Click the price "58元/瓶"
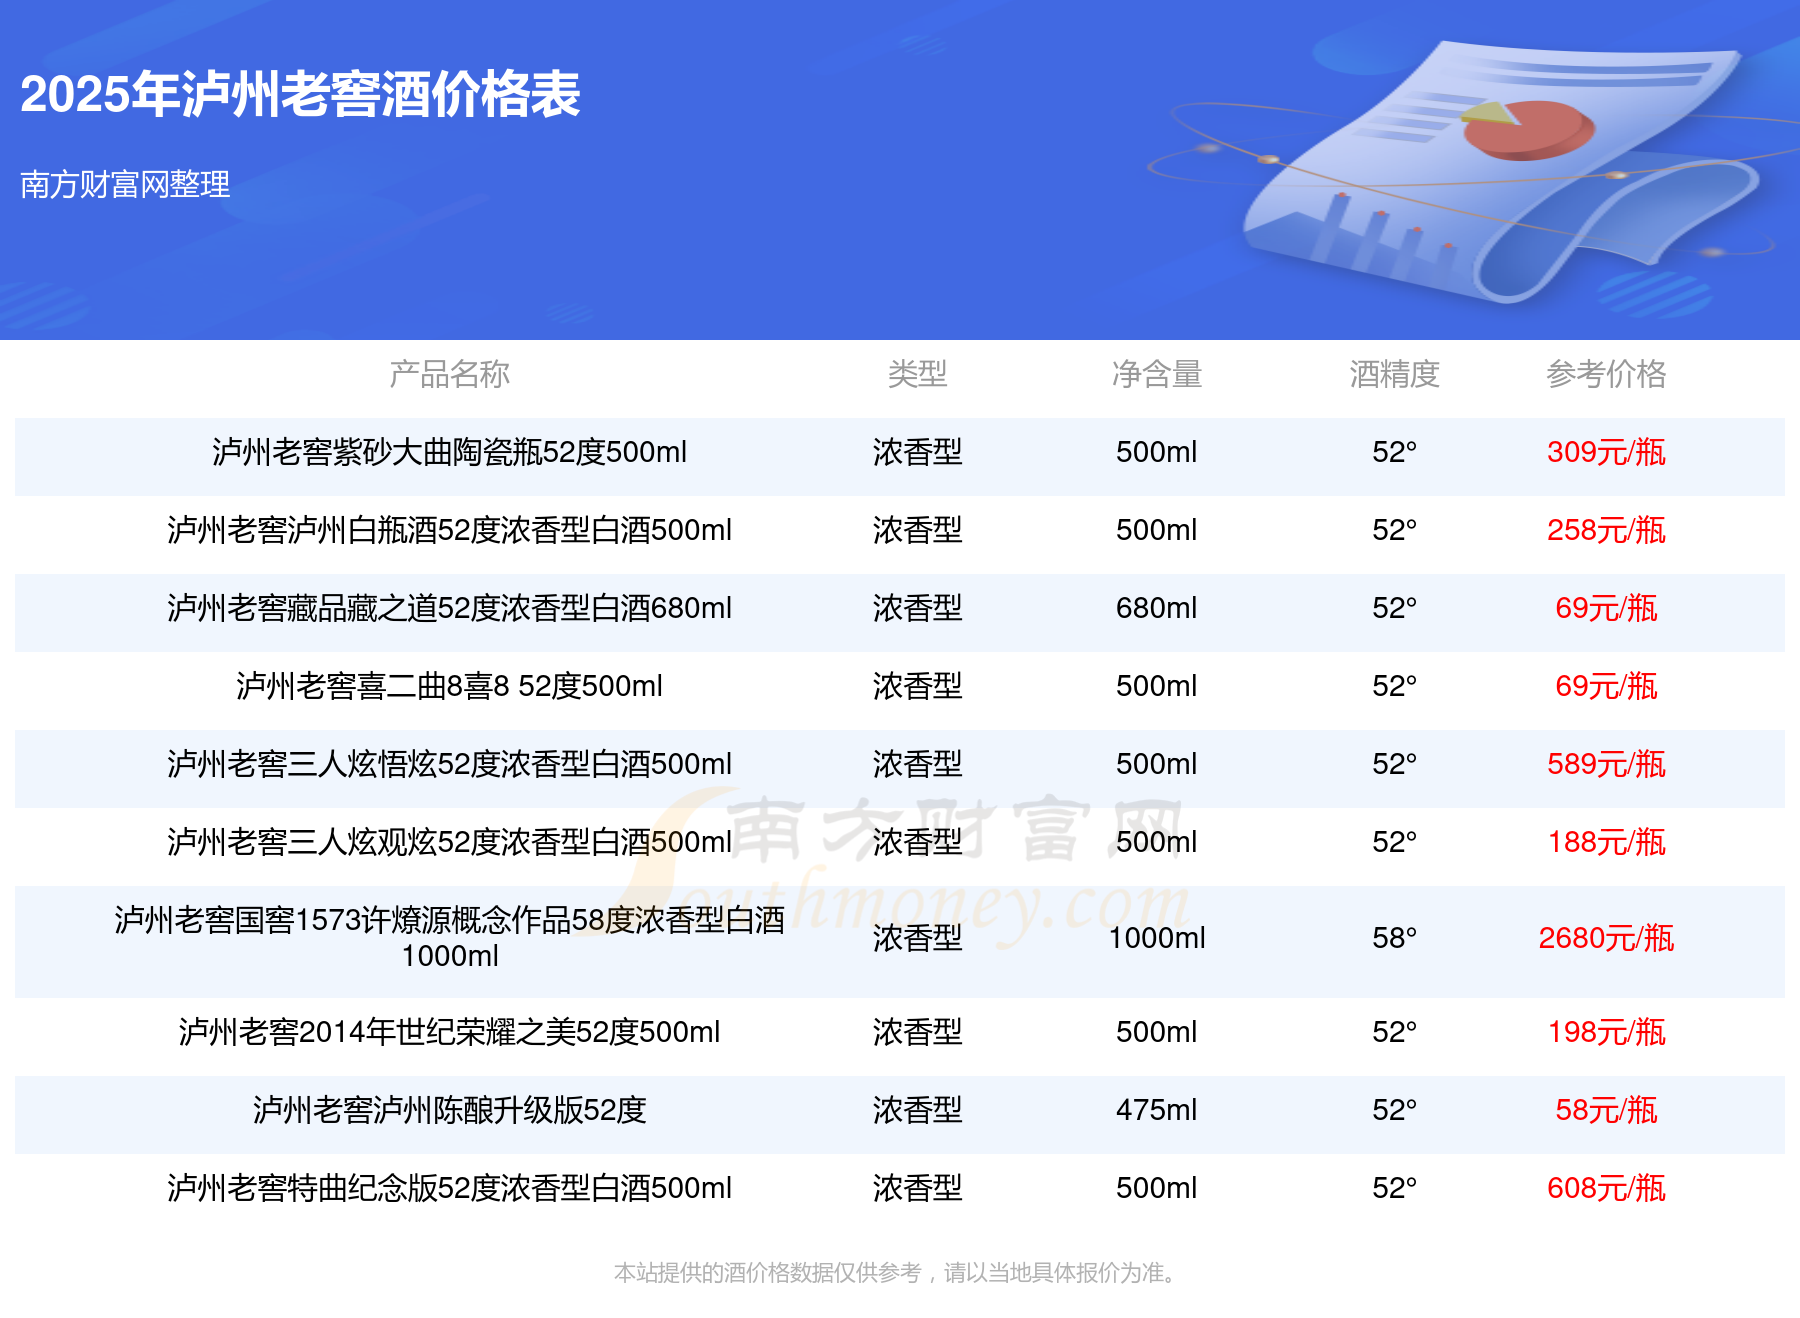 1606,1110
